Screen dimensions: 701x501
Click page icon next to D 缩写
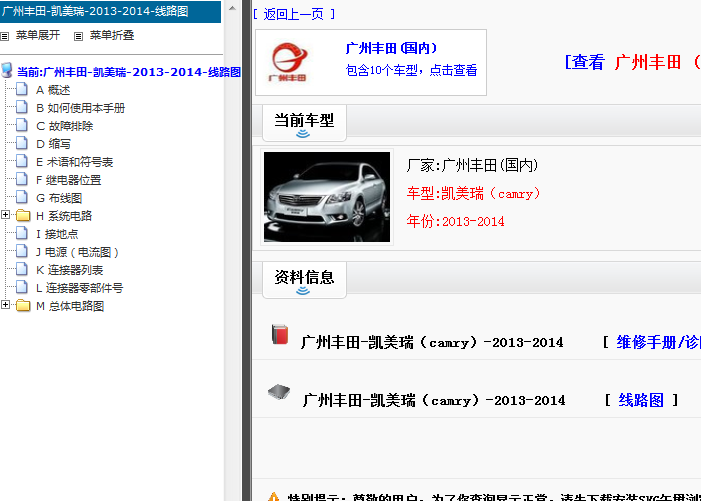point(21,143)
